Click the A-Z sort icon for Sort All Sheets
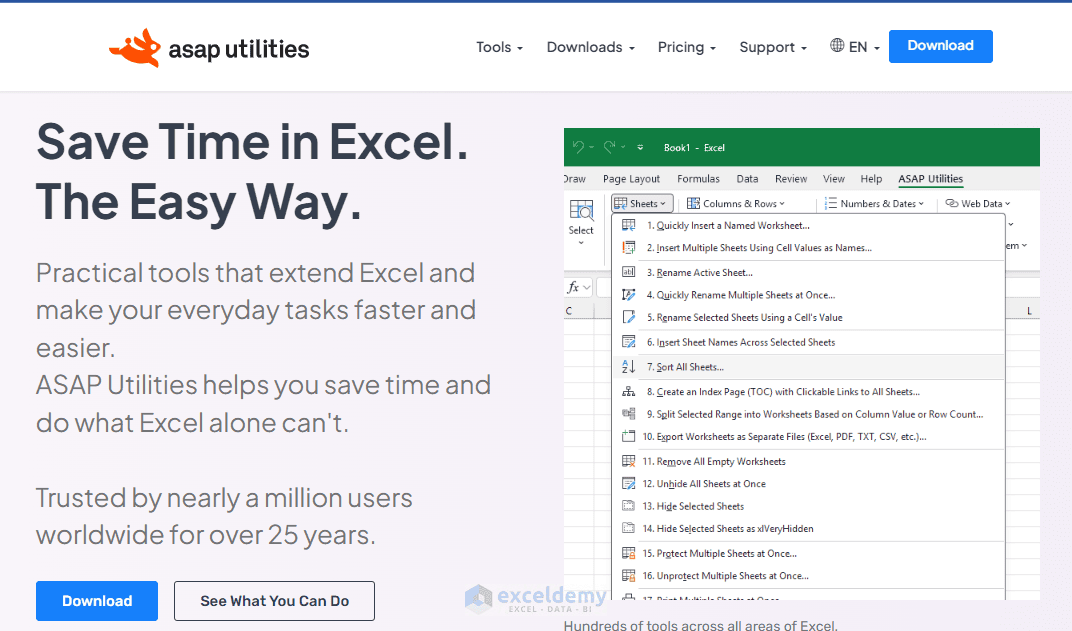The width and height of the screenshot is (1072, 631). (x=628, y=366)
